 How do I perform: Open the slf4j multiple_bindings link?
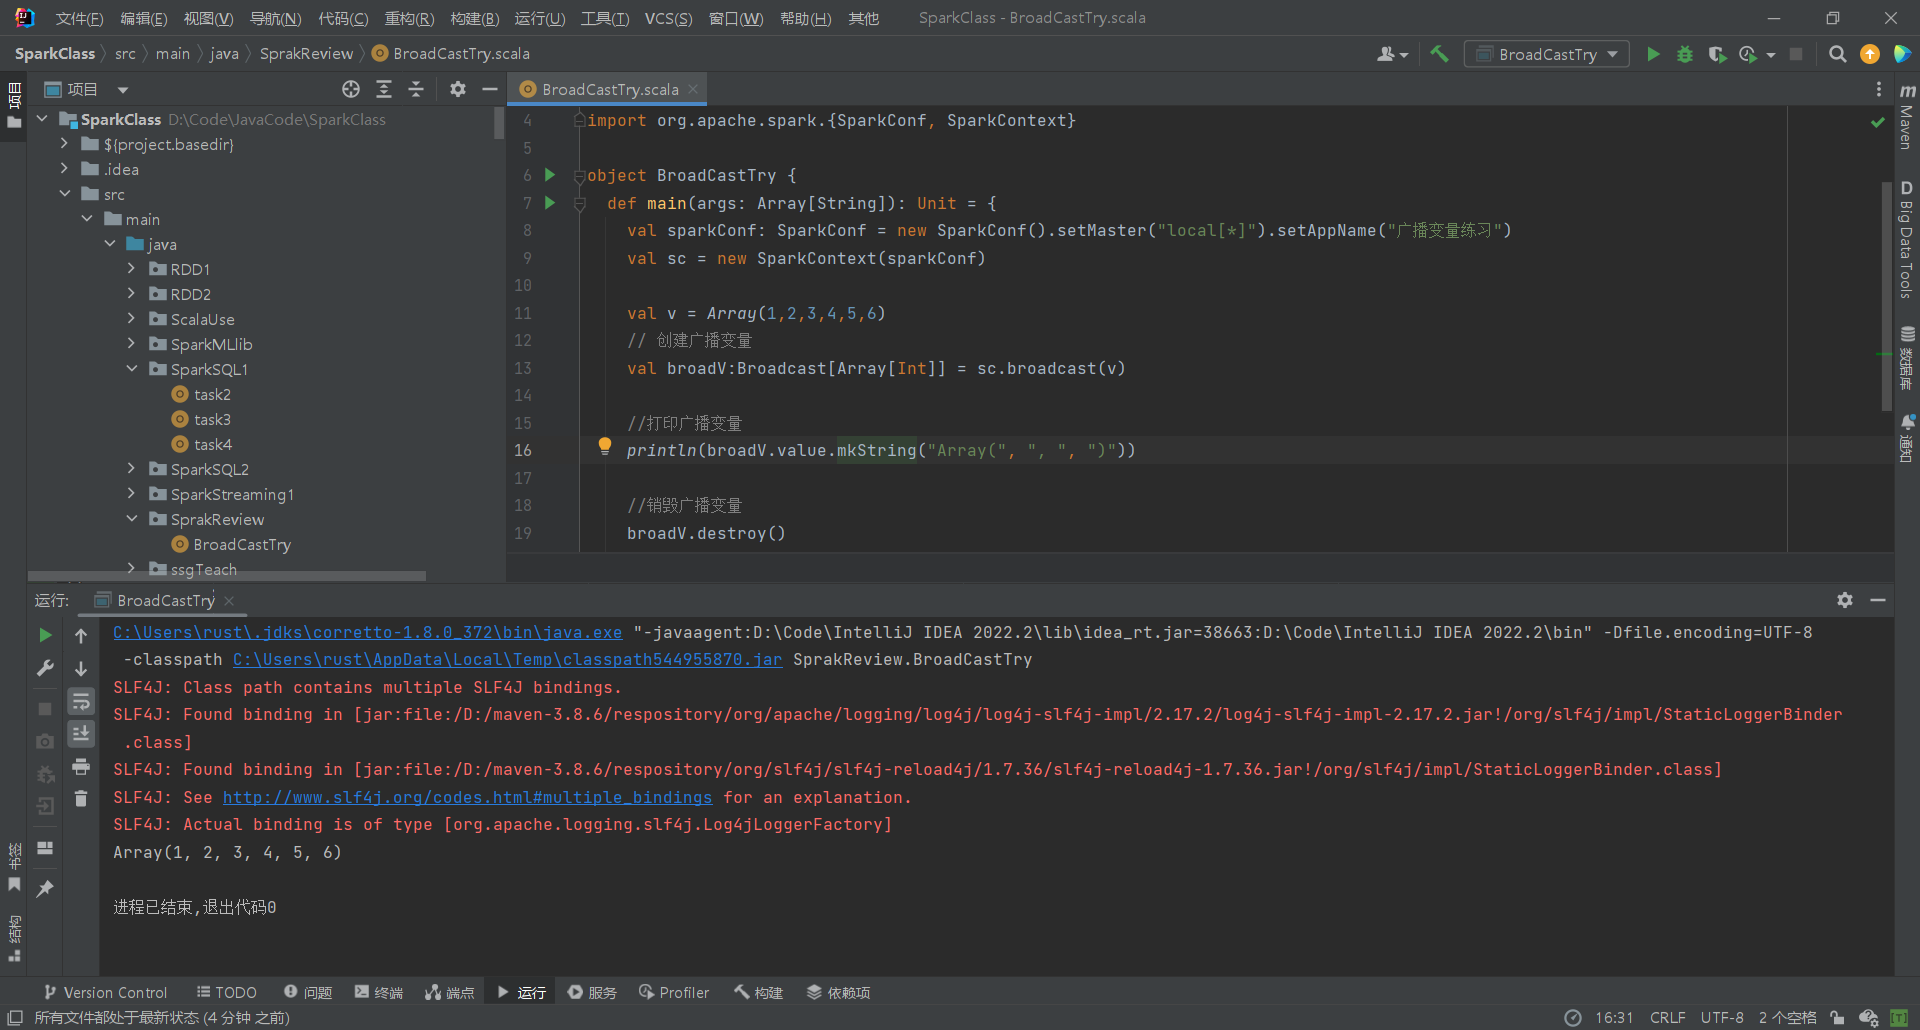(467, 797)
